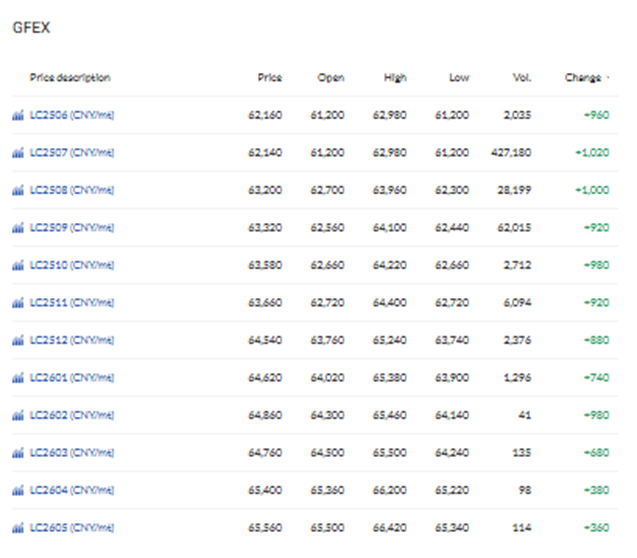
Task: Open the LC2509 (CNY/mt) contract link
Action: click(x=72, y=227)
